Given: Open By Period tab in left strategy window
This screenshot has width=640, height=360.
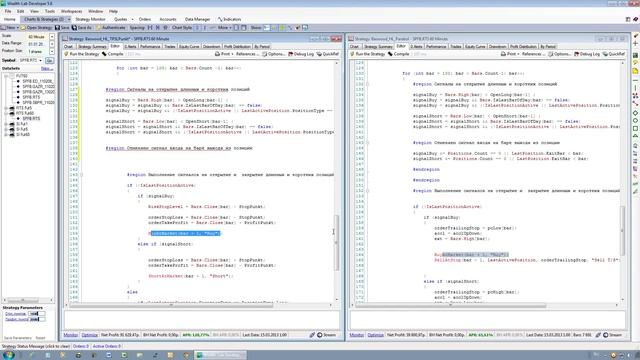Looking at the screenshot, I should tap(262, 47).
